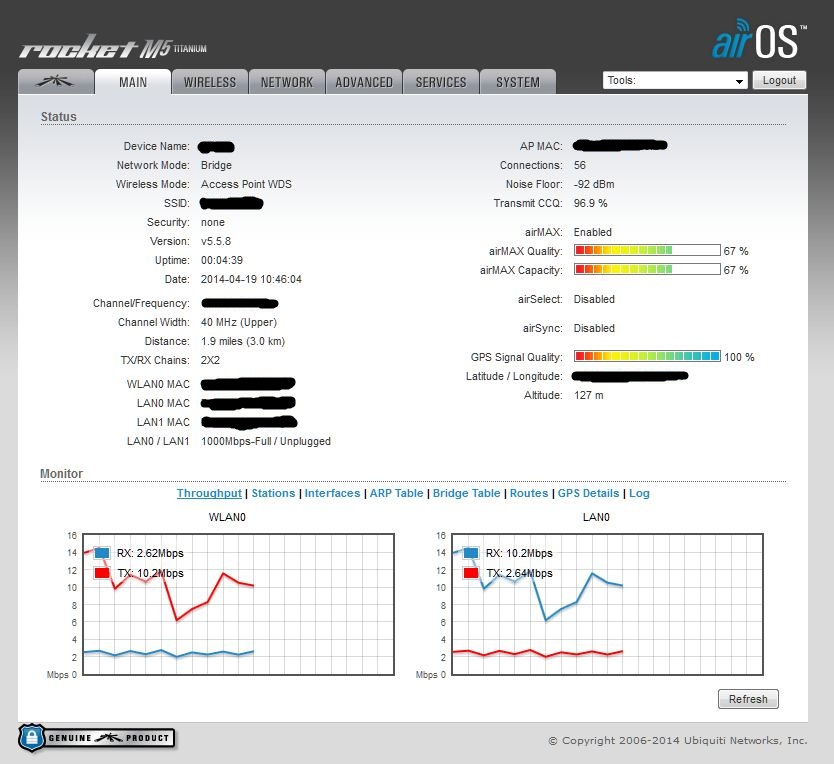Click the Logout button
This screenshot has height=764, width=834.
[x=779, y=80]
